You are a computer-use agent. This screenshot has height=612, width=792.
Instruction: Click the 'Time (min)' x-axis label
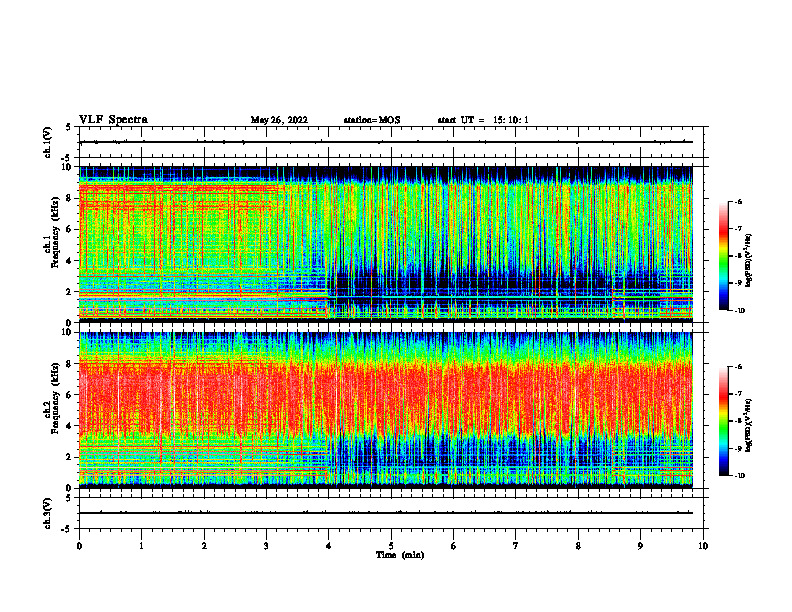[400, 555]
